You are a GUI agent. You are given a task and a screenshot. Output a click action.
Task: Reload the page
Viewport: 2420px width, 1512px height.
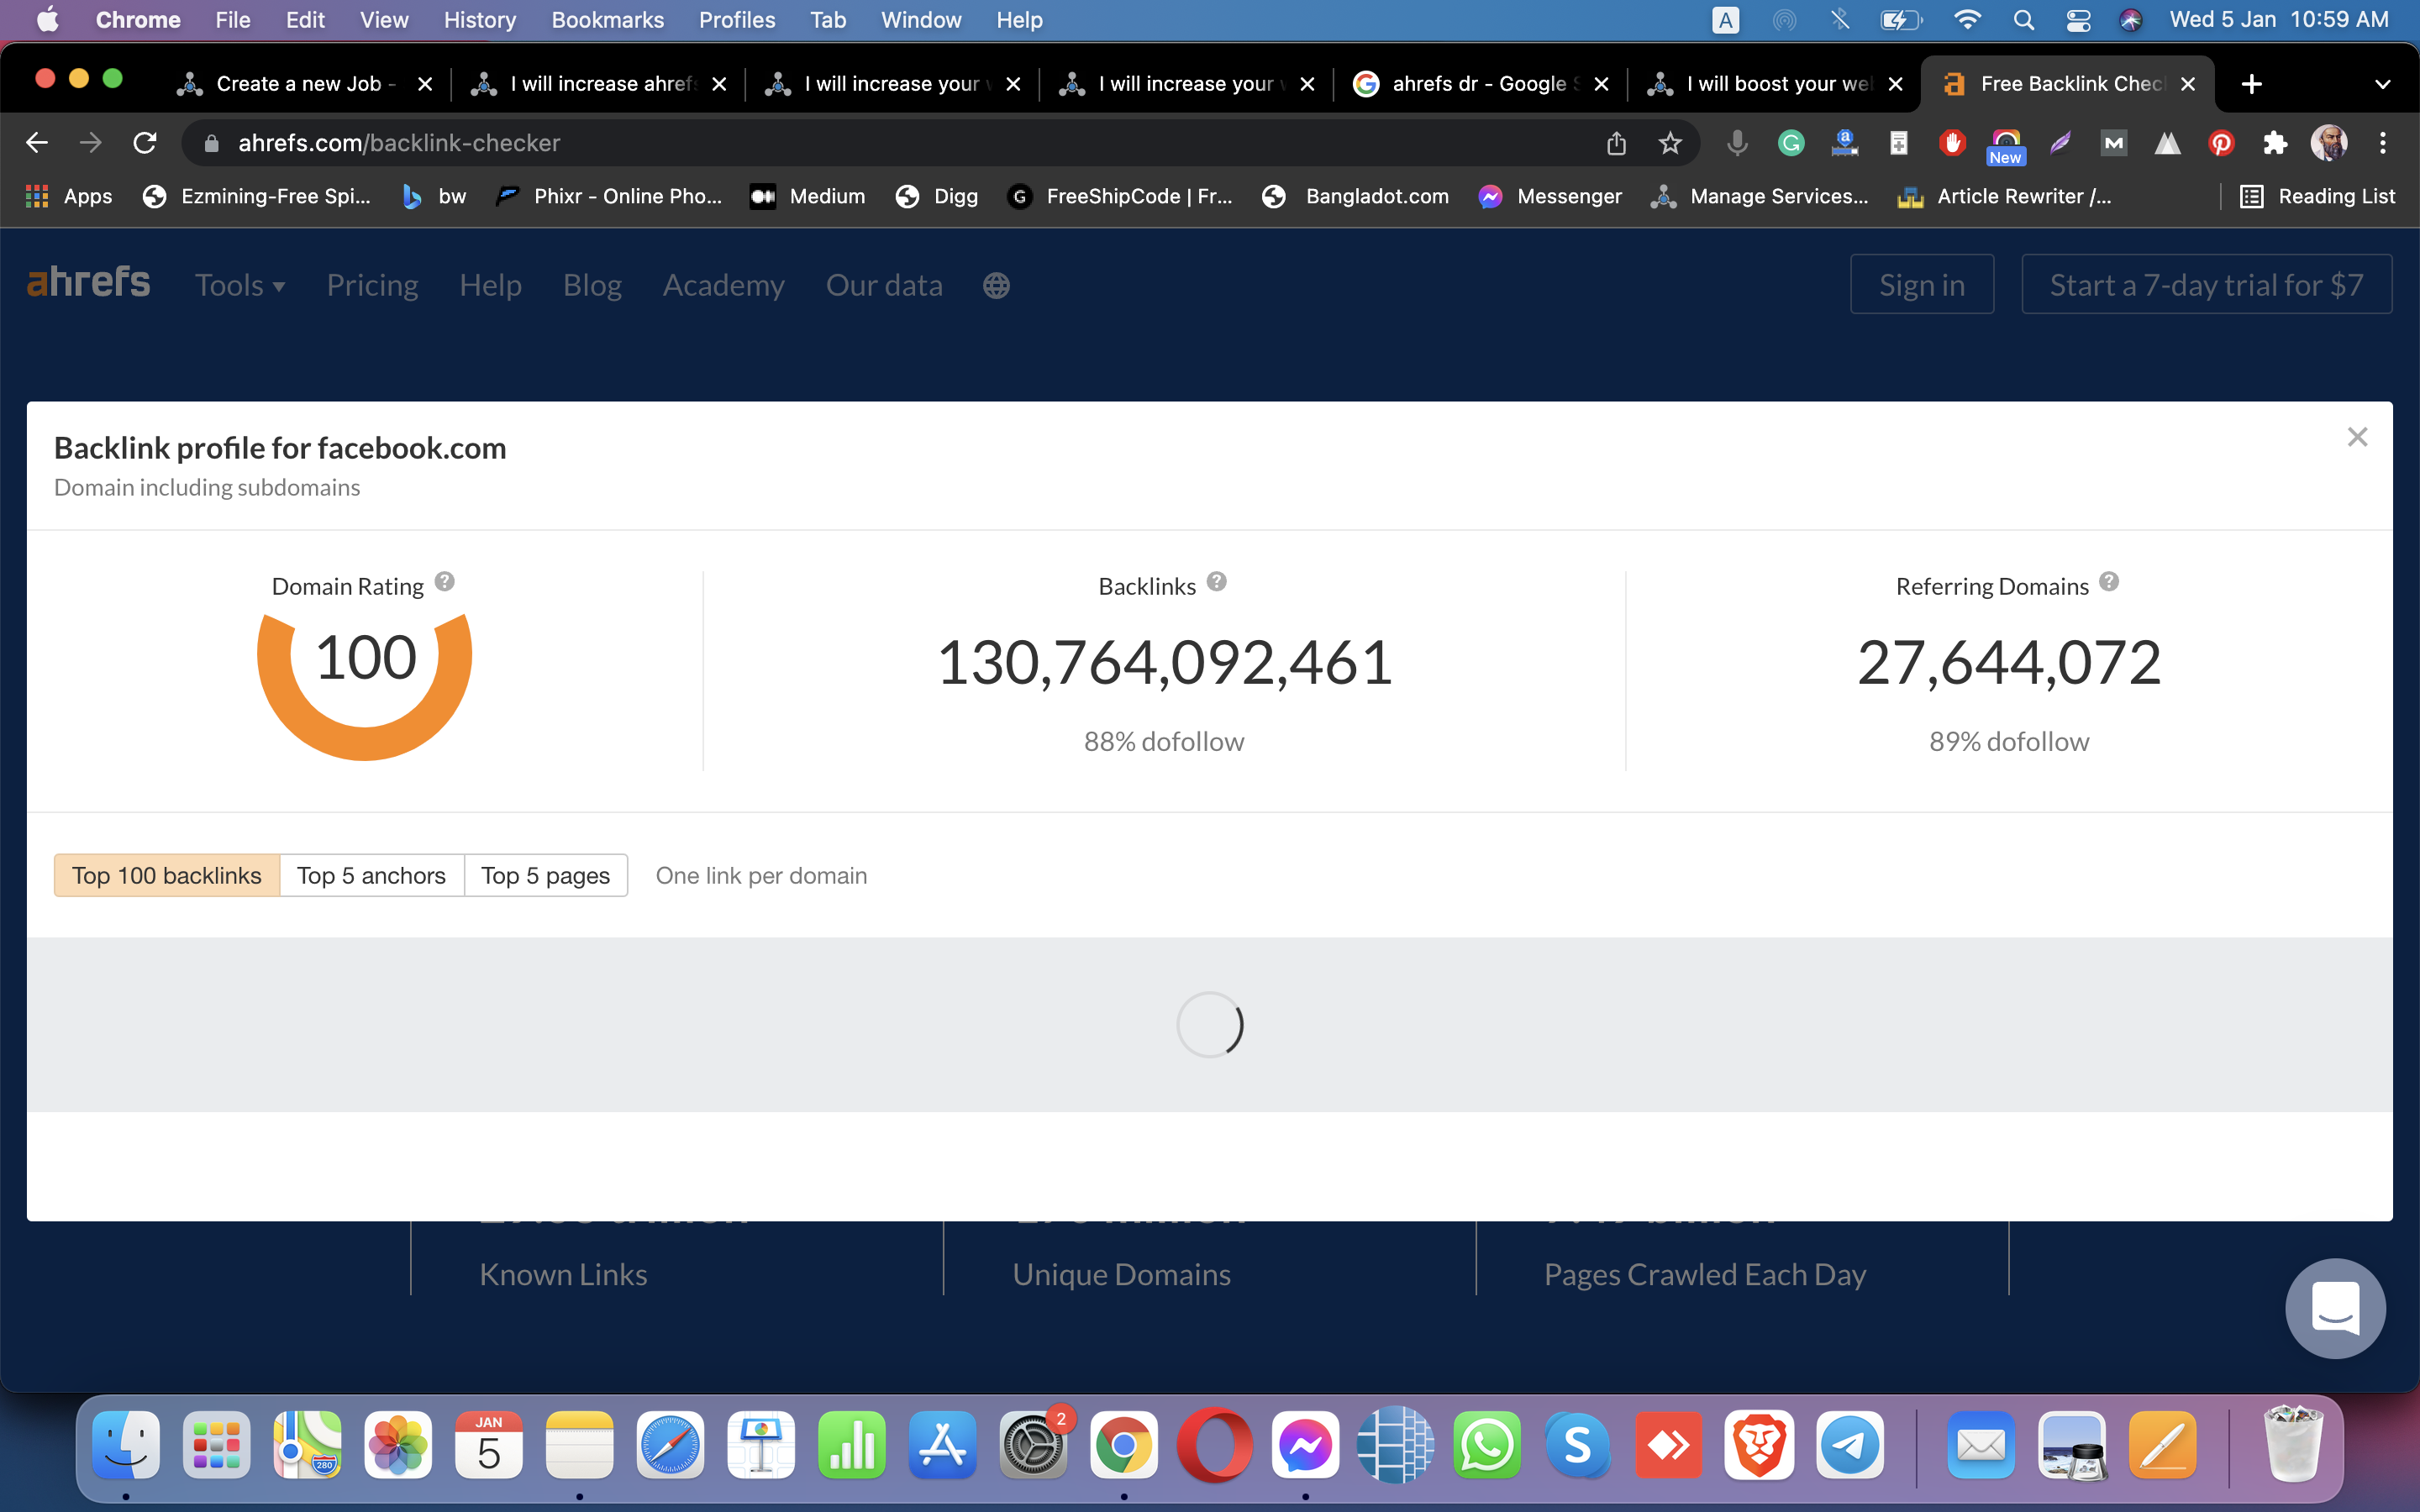(x=145, y=143)
